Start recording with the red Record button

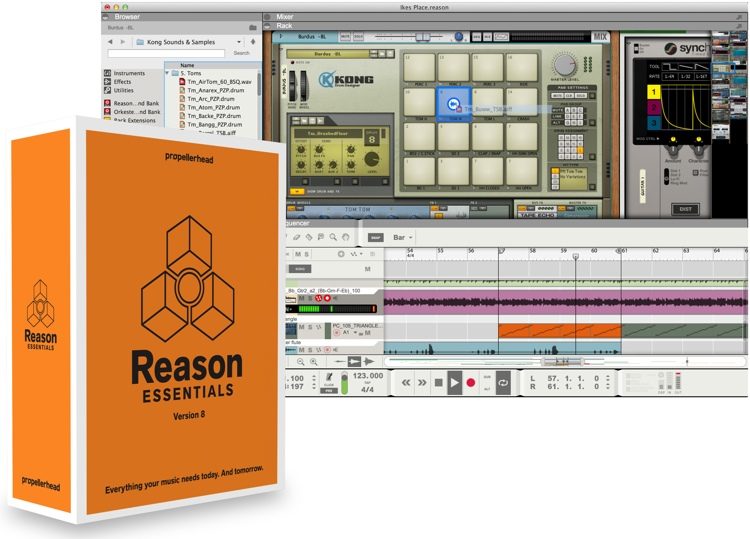click(x=471, y=383)
